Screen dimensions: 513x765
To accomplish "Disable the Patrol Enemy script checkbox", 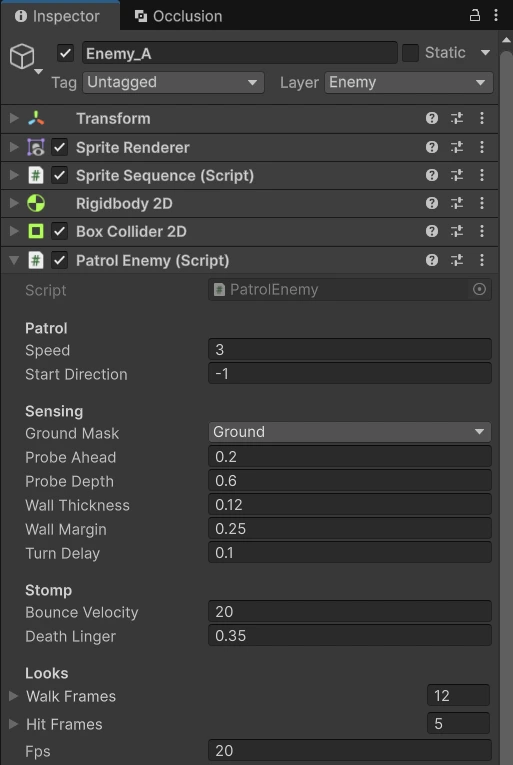I will [60, 260].
